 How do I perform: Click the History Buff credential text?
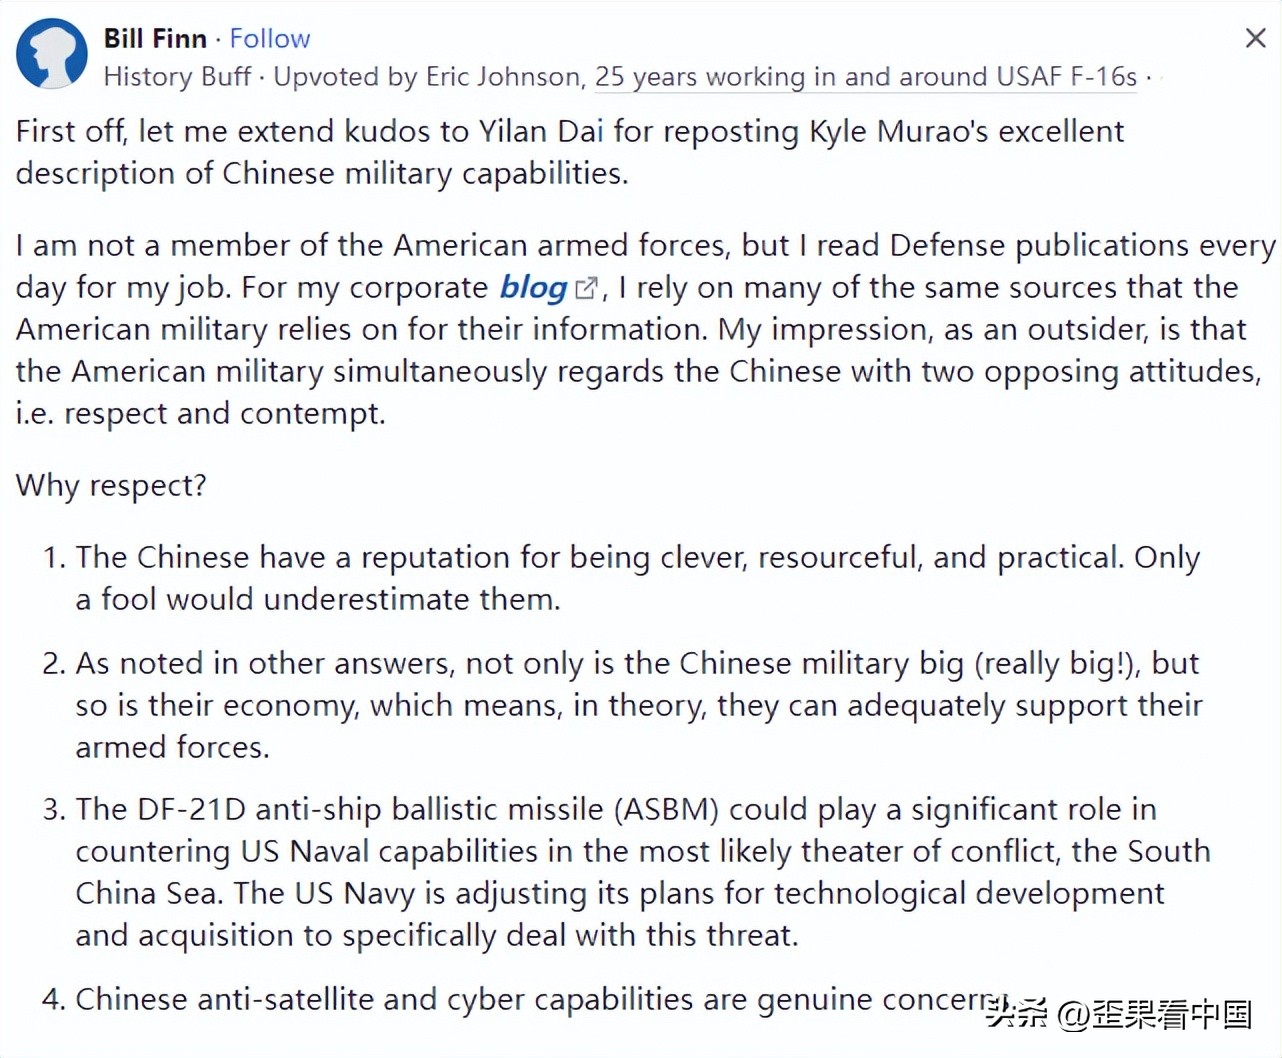coord(177,77)
